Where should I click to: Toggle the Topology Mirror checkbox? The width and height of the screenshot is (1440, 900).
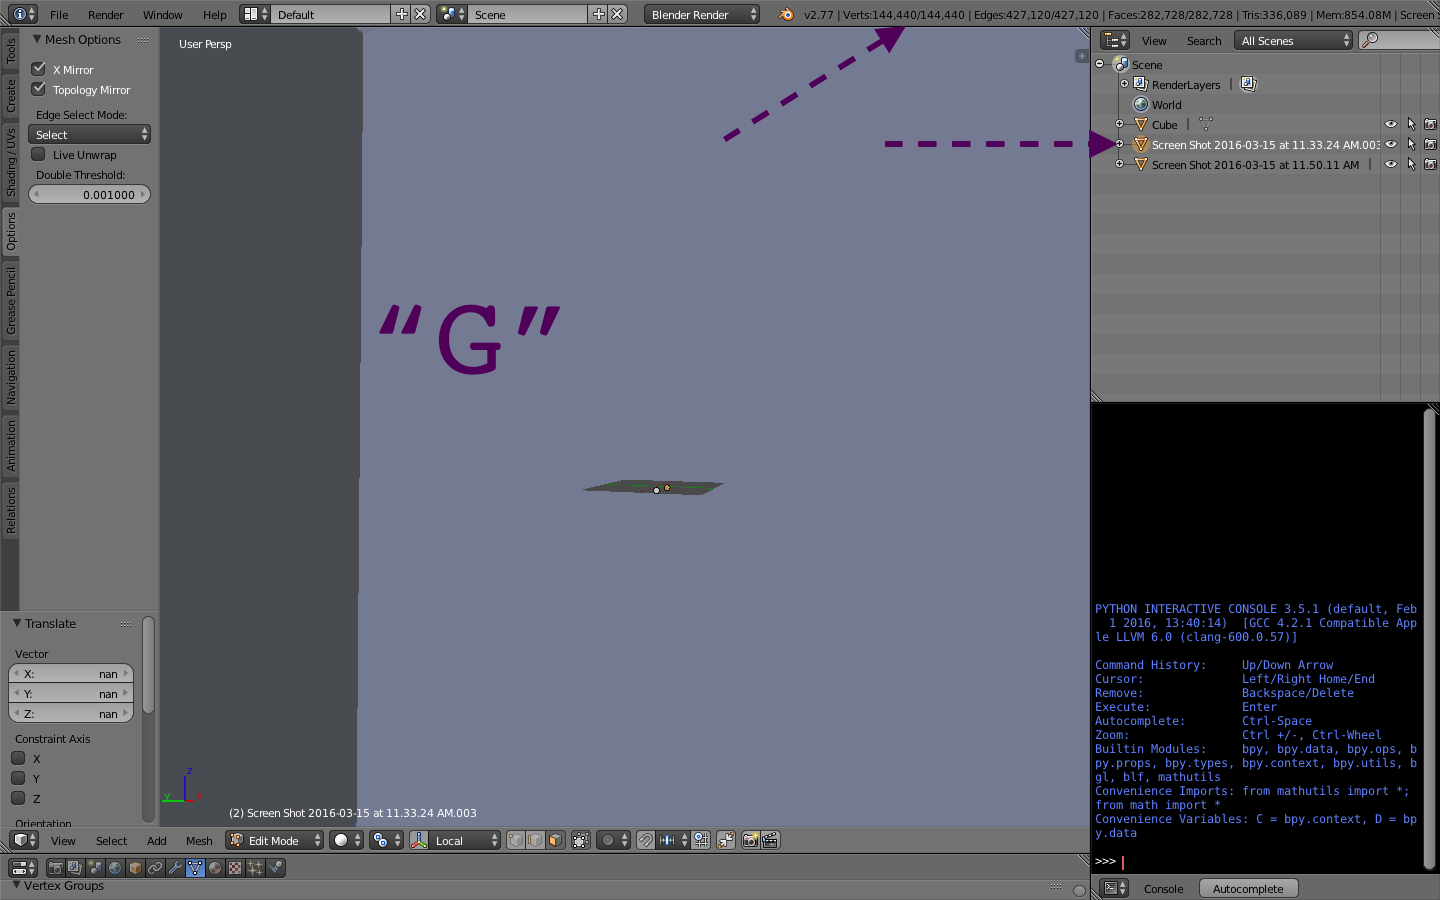click(x=39, y=89)
